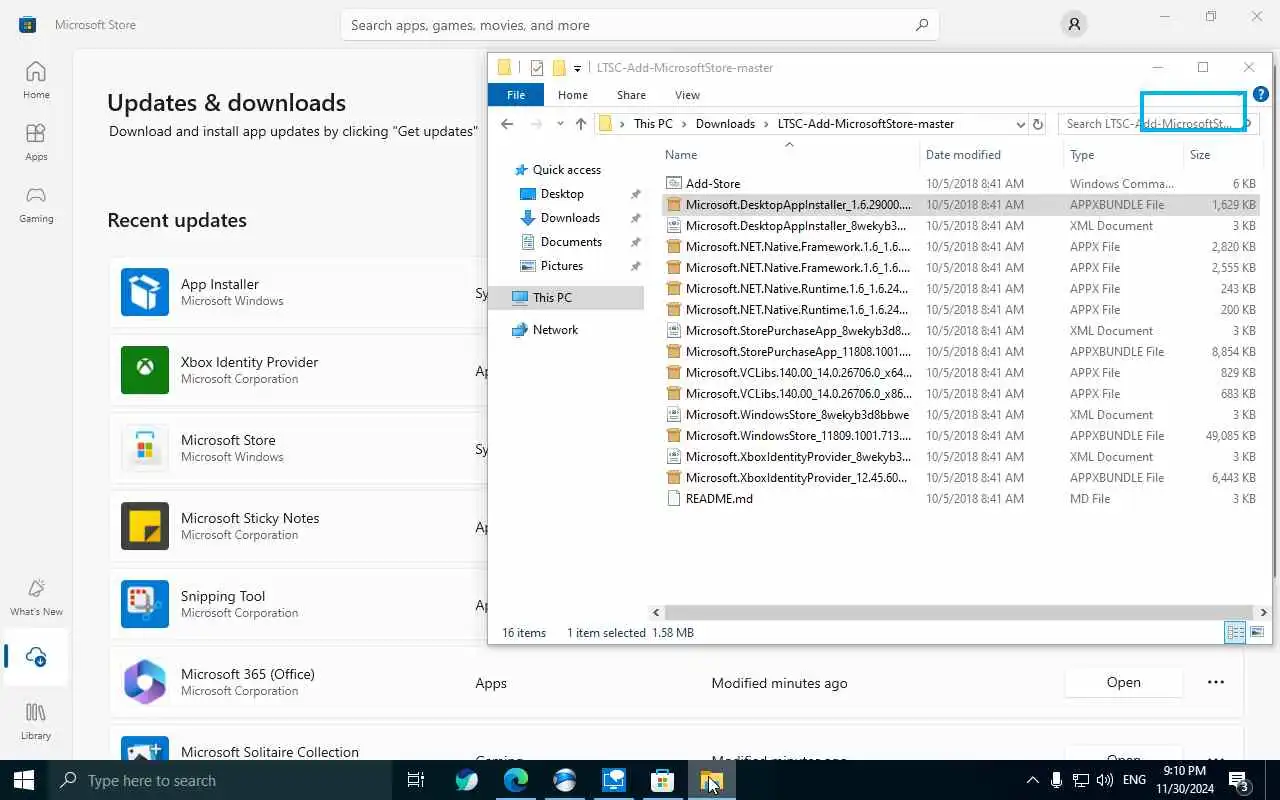The height and width of the screenshot is (800, 1280).
Task: Open Home in Microsoft Store sidebar
Action: coord(36,80)
